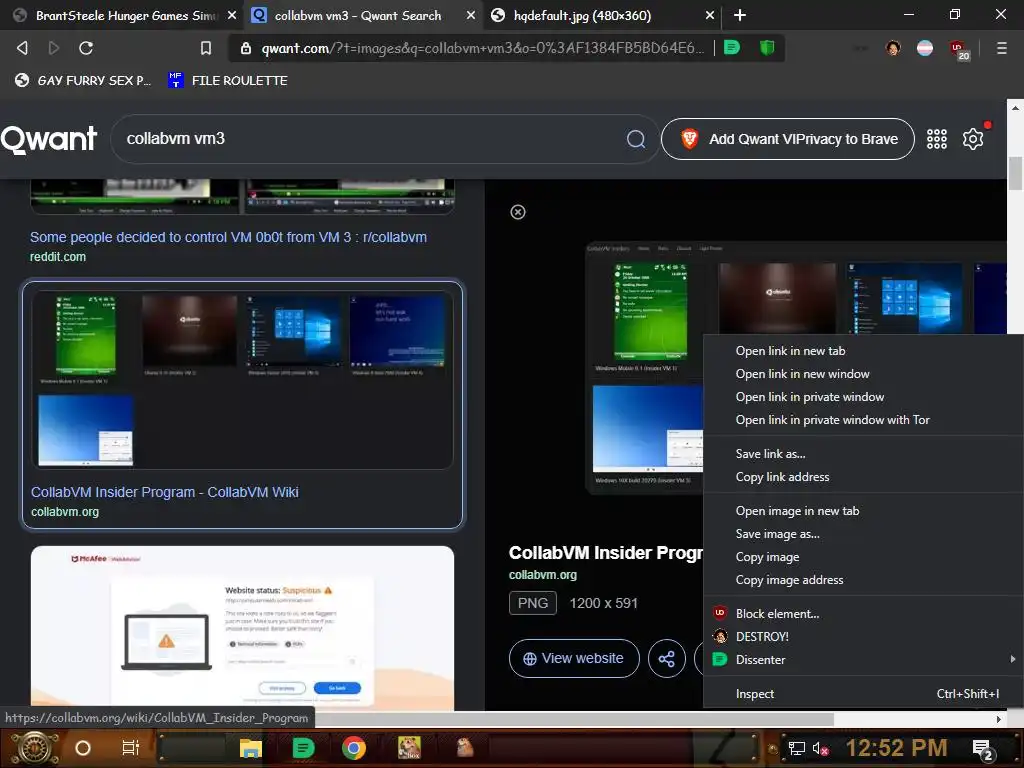Open the FILE ROULETTE bookmark
The width and height of the screenshot is (1024, 768).
[x=228, y=80]
